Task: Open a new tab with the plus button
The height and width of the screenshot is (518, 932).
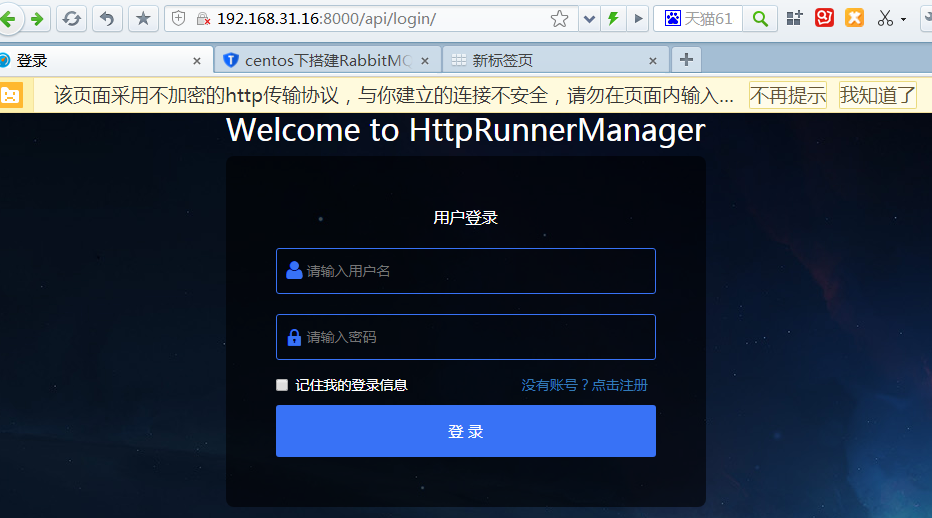Action: tap(687, 60)
